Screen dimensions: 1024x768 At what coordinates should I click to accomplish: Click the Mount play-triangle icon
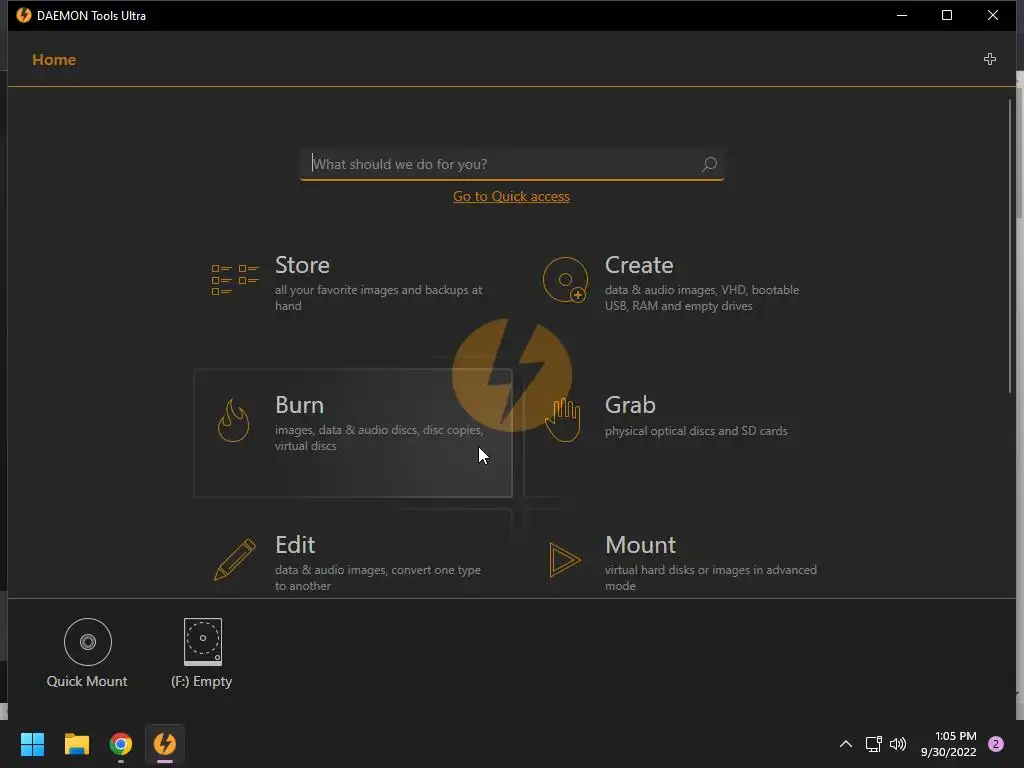pos(565,560)
